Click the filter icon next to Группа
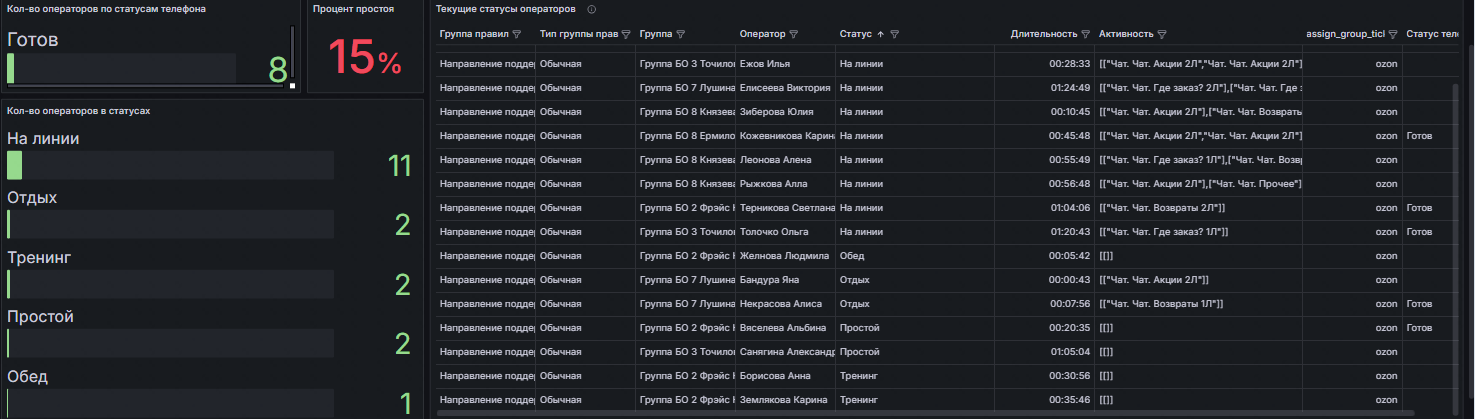 (680, 34)
